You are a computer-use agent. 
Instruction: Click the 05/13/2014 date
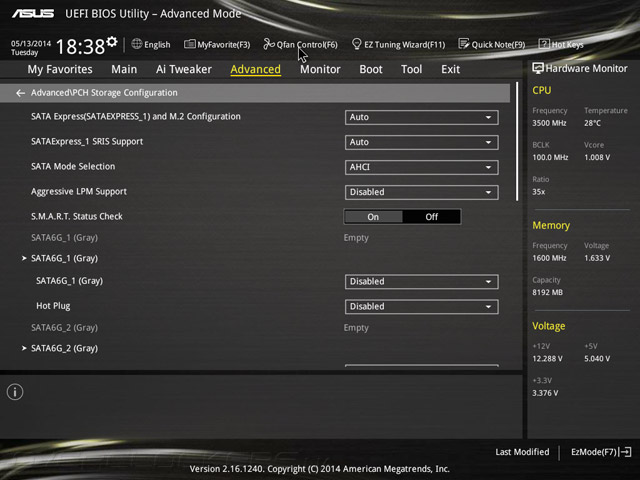tap(31, 43)
